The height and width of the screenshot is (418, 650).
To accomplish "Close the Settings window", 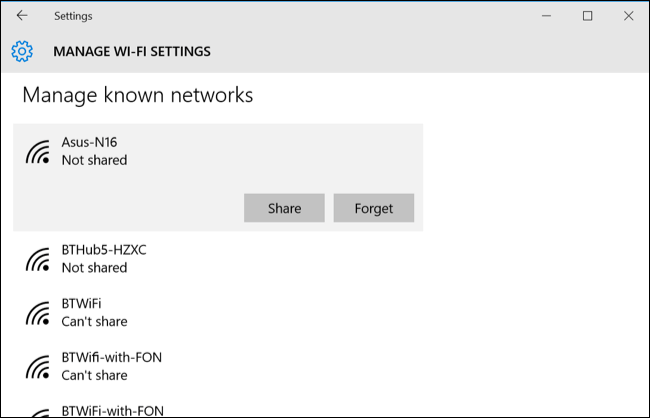I will pyautogui.click(x=628, y=16).
